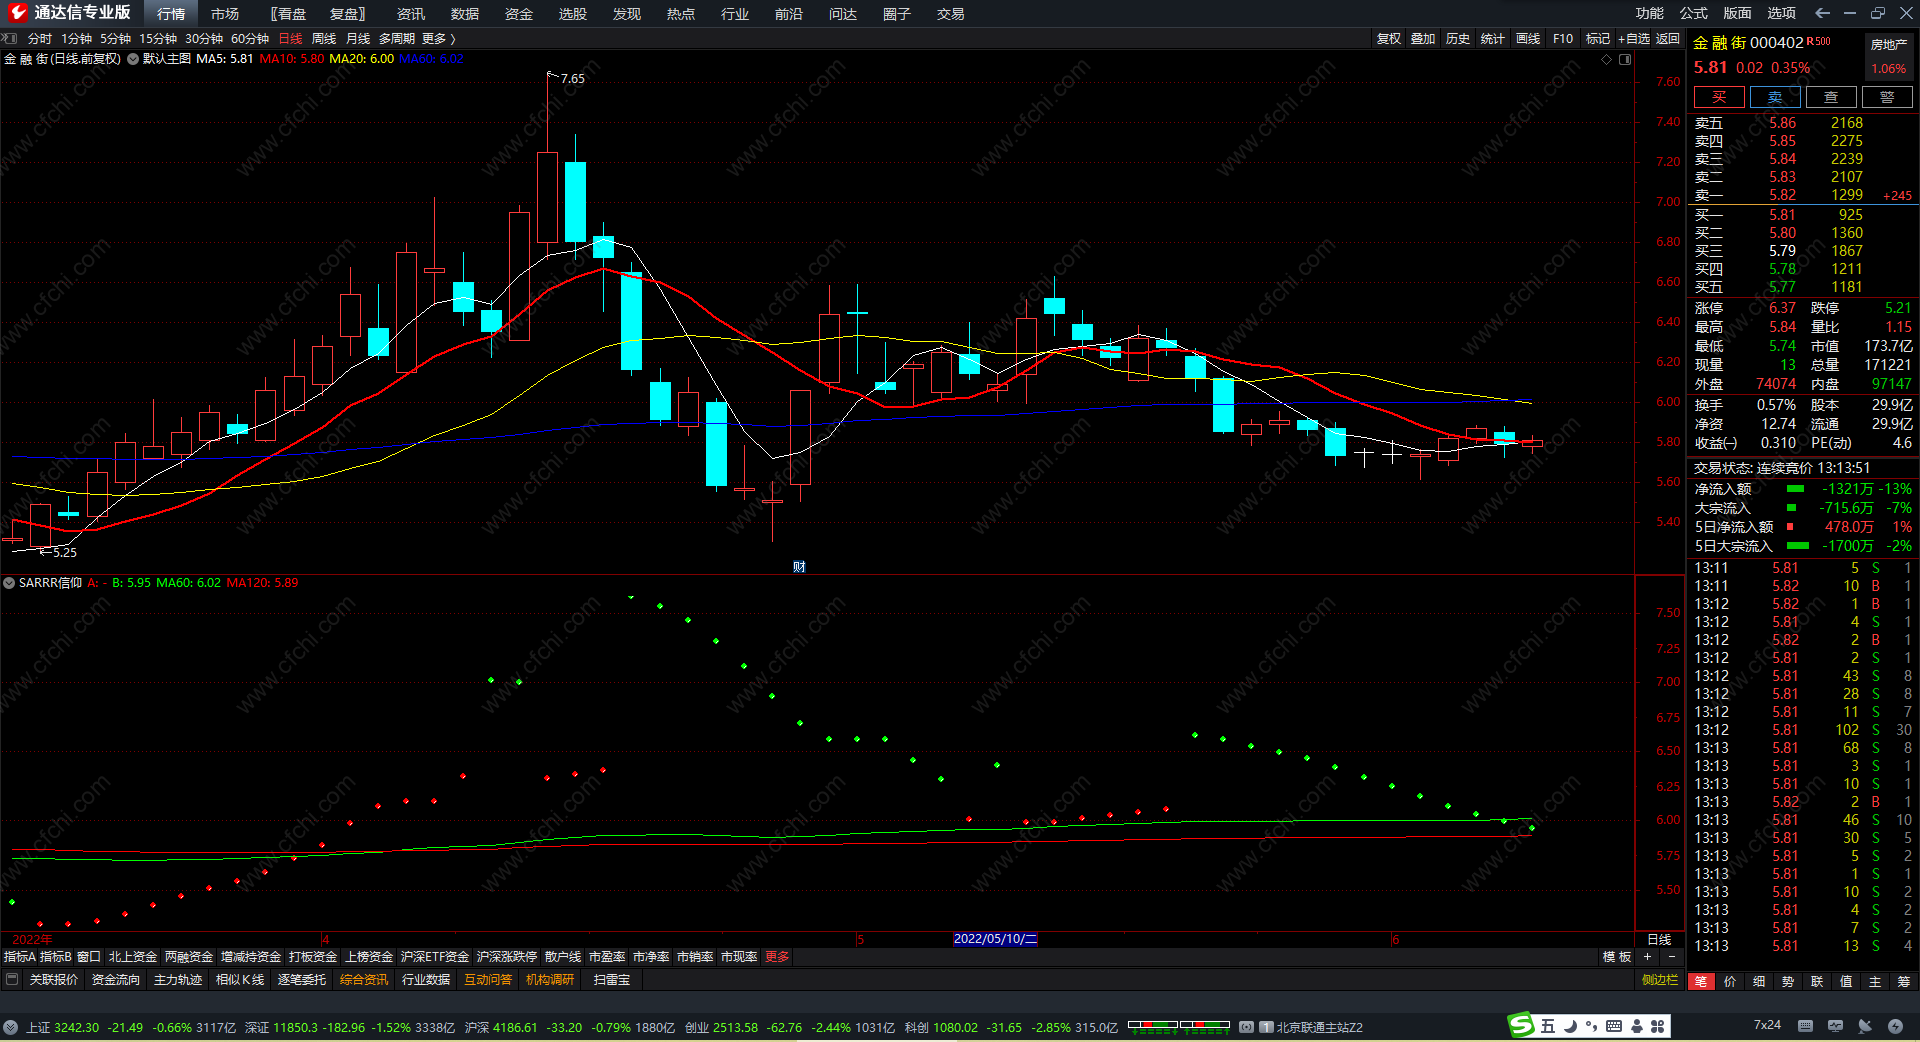Open the F10 company info button
Image resolution: width=1920 pixels, height=1042 pixels.
(x=1563, y=39)
